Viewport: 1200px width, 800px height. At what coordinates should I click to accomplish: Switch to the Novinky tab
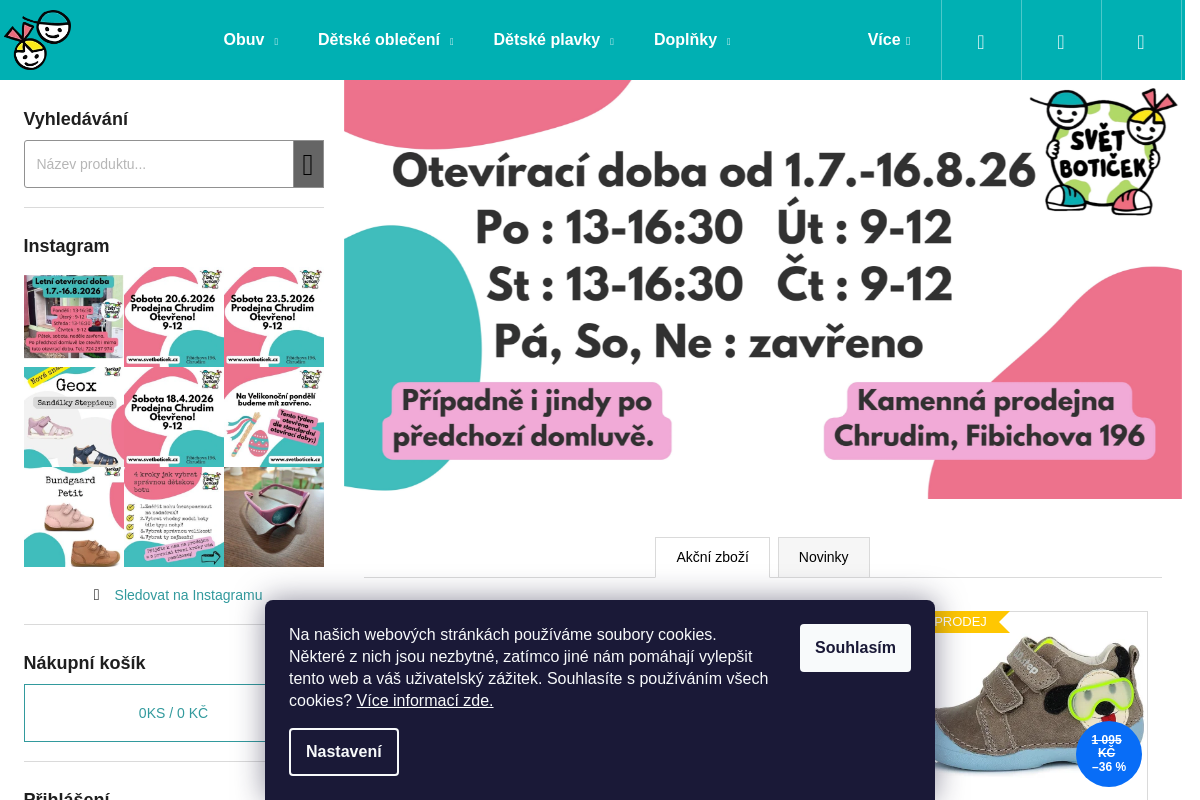tap(823, 557)
